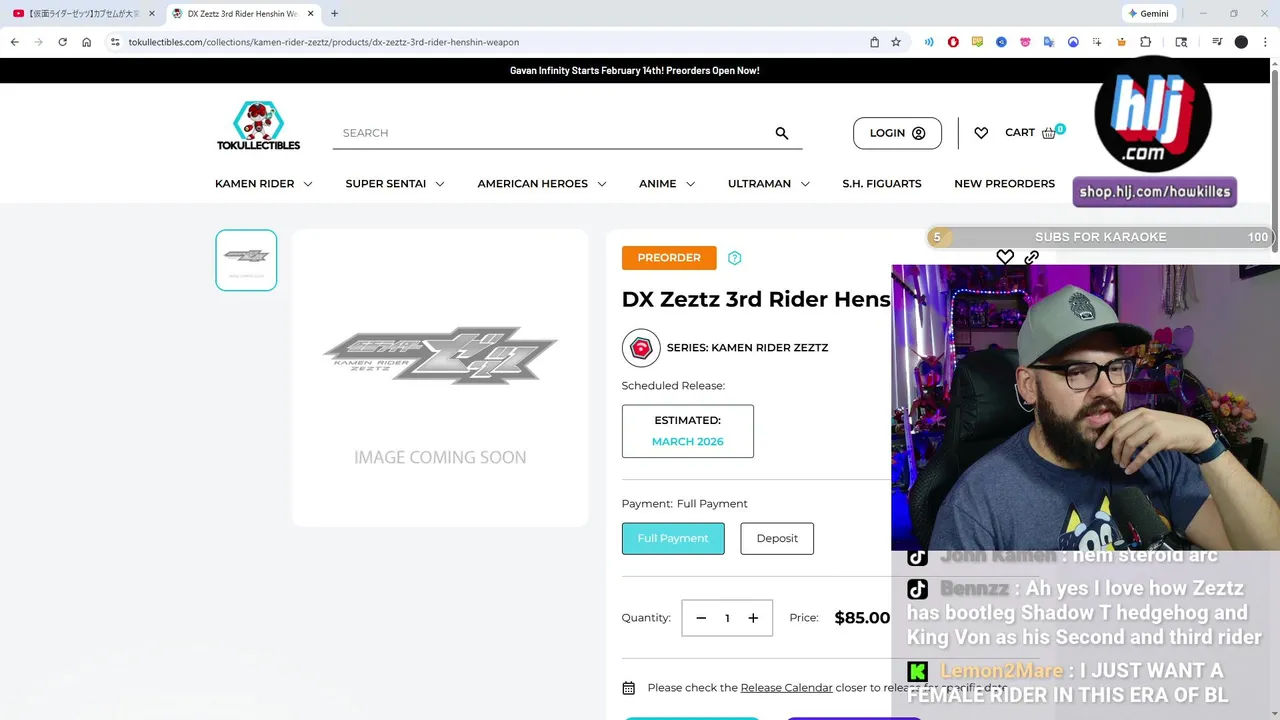Open Release Calendar link
Screen dimensions: 1280x720
tap(786, 688)
